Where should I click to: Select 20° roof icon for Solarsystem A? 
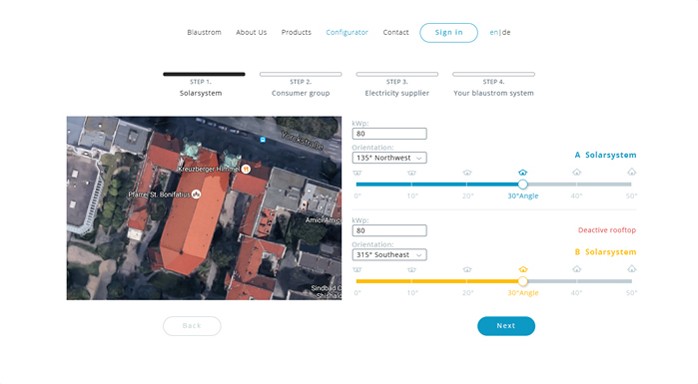[x=467, y=172]
